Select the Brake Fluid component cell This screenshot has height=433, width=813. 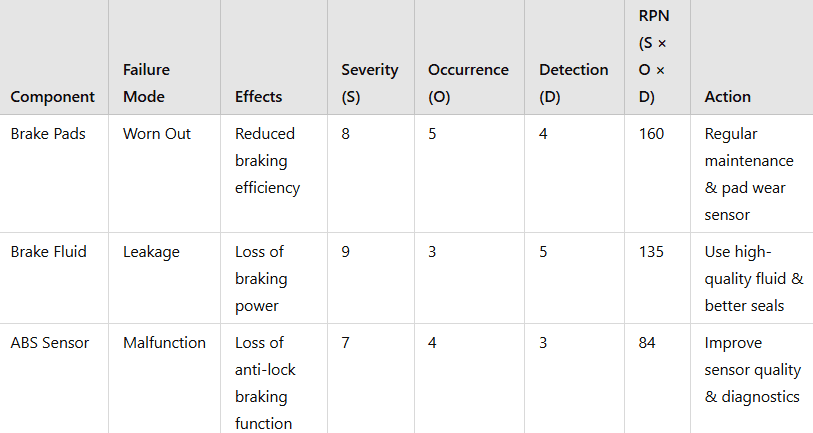point(48,252)
